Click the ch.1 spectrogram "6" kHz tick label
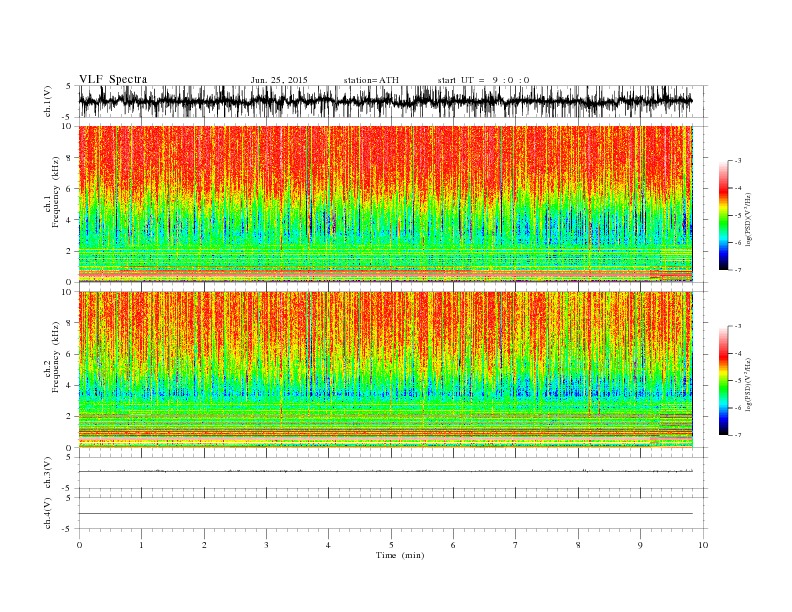Viewport: 792px width, 612px height. [x=70, y=189]
